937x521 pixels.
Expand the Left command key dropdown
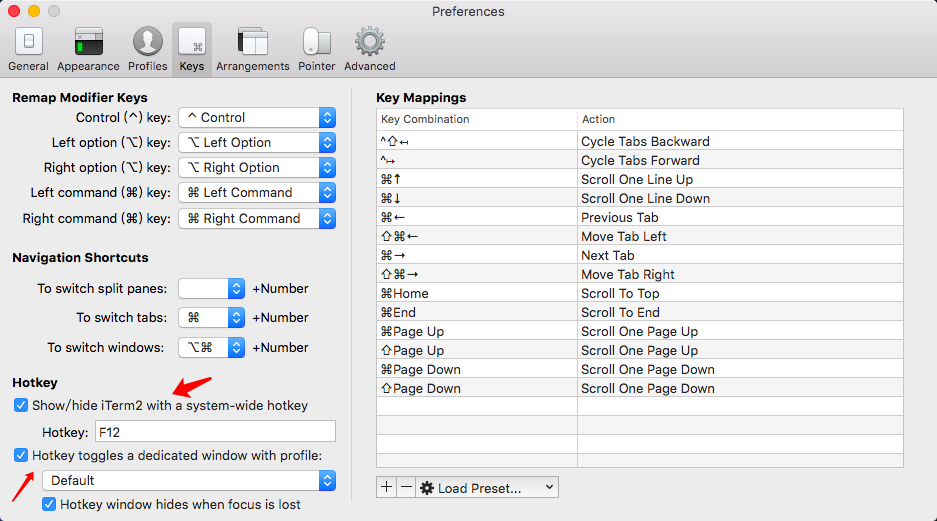point(257,193)
